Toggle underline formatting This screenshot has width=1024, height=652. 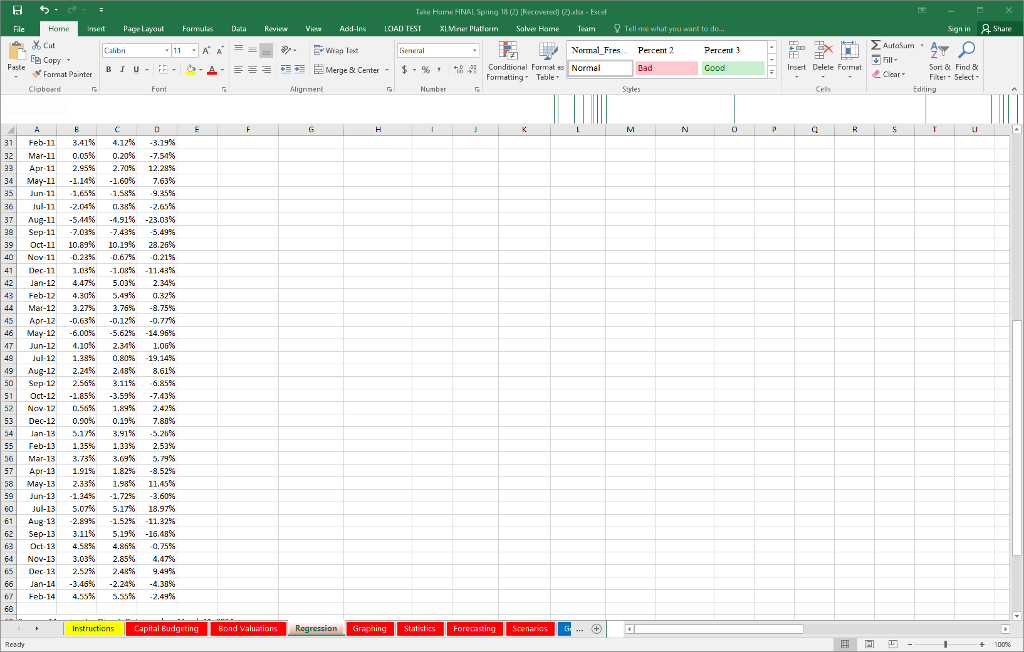[x=136, y=69]
